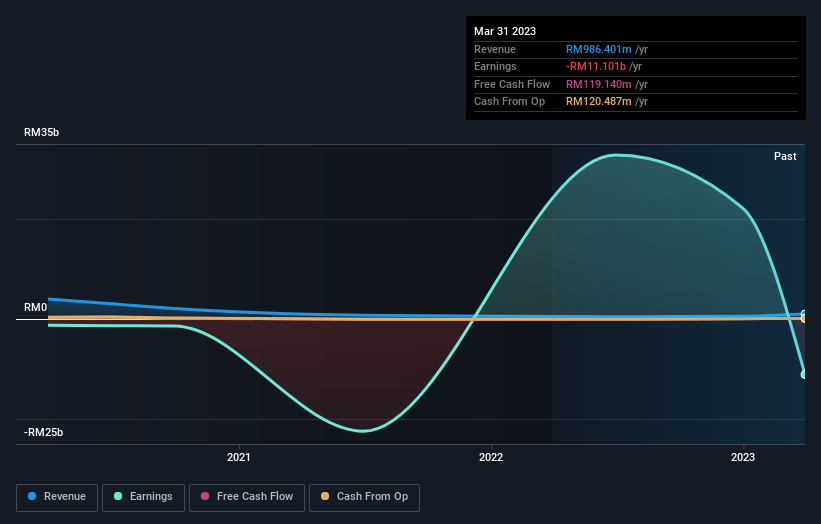Viewport: 821px width, 524px height.
Task: Click the 2022 x-axis label
Action: [x=491, y=458]
